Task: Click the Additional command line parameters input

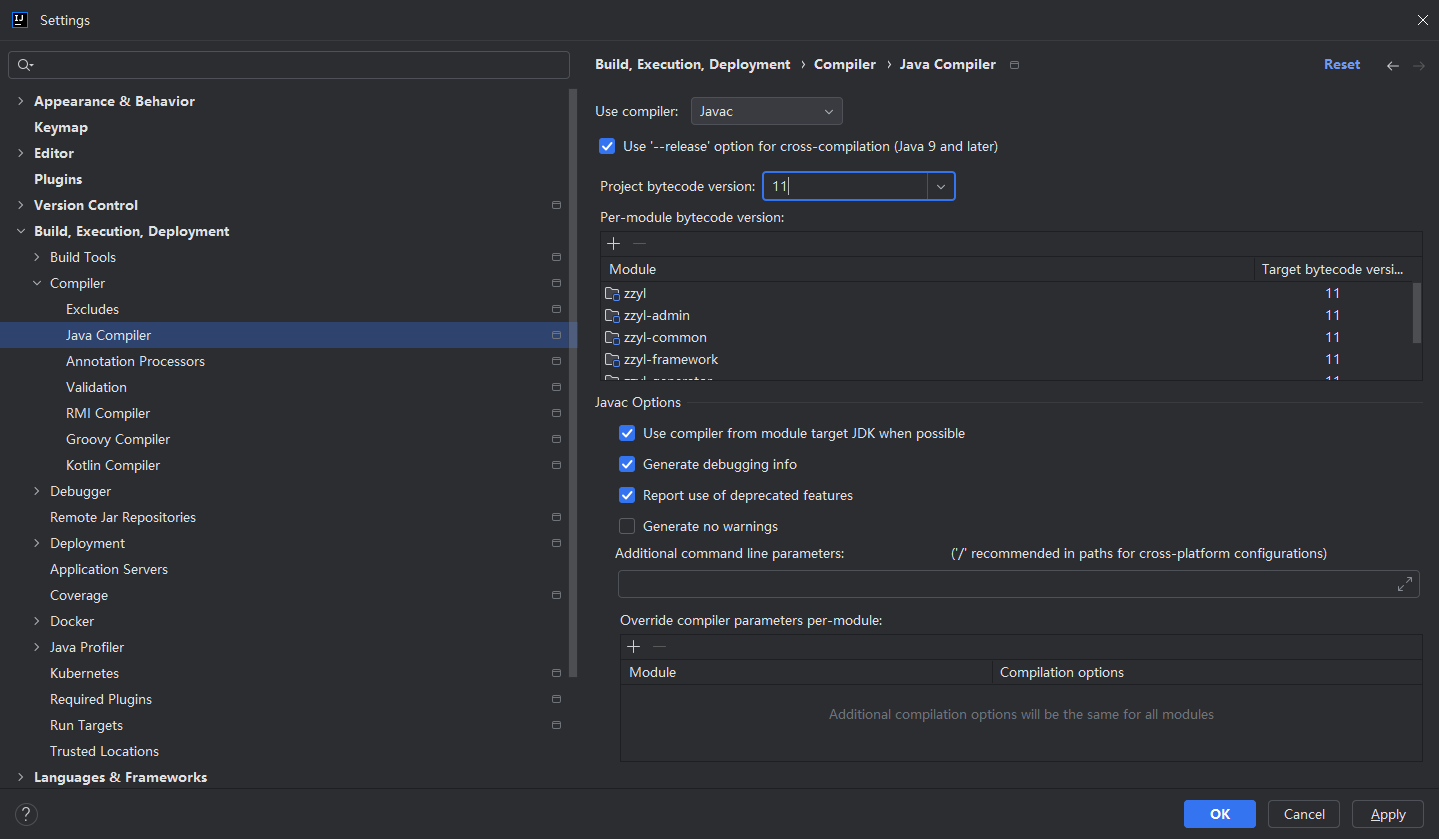Action: click(x=1007, y=584)
